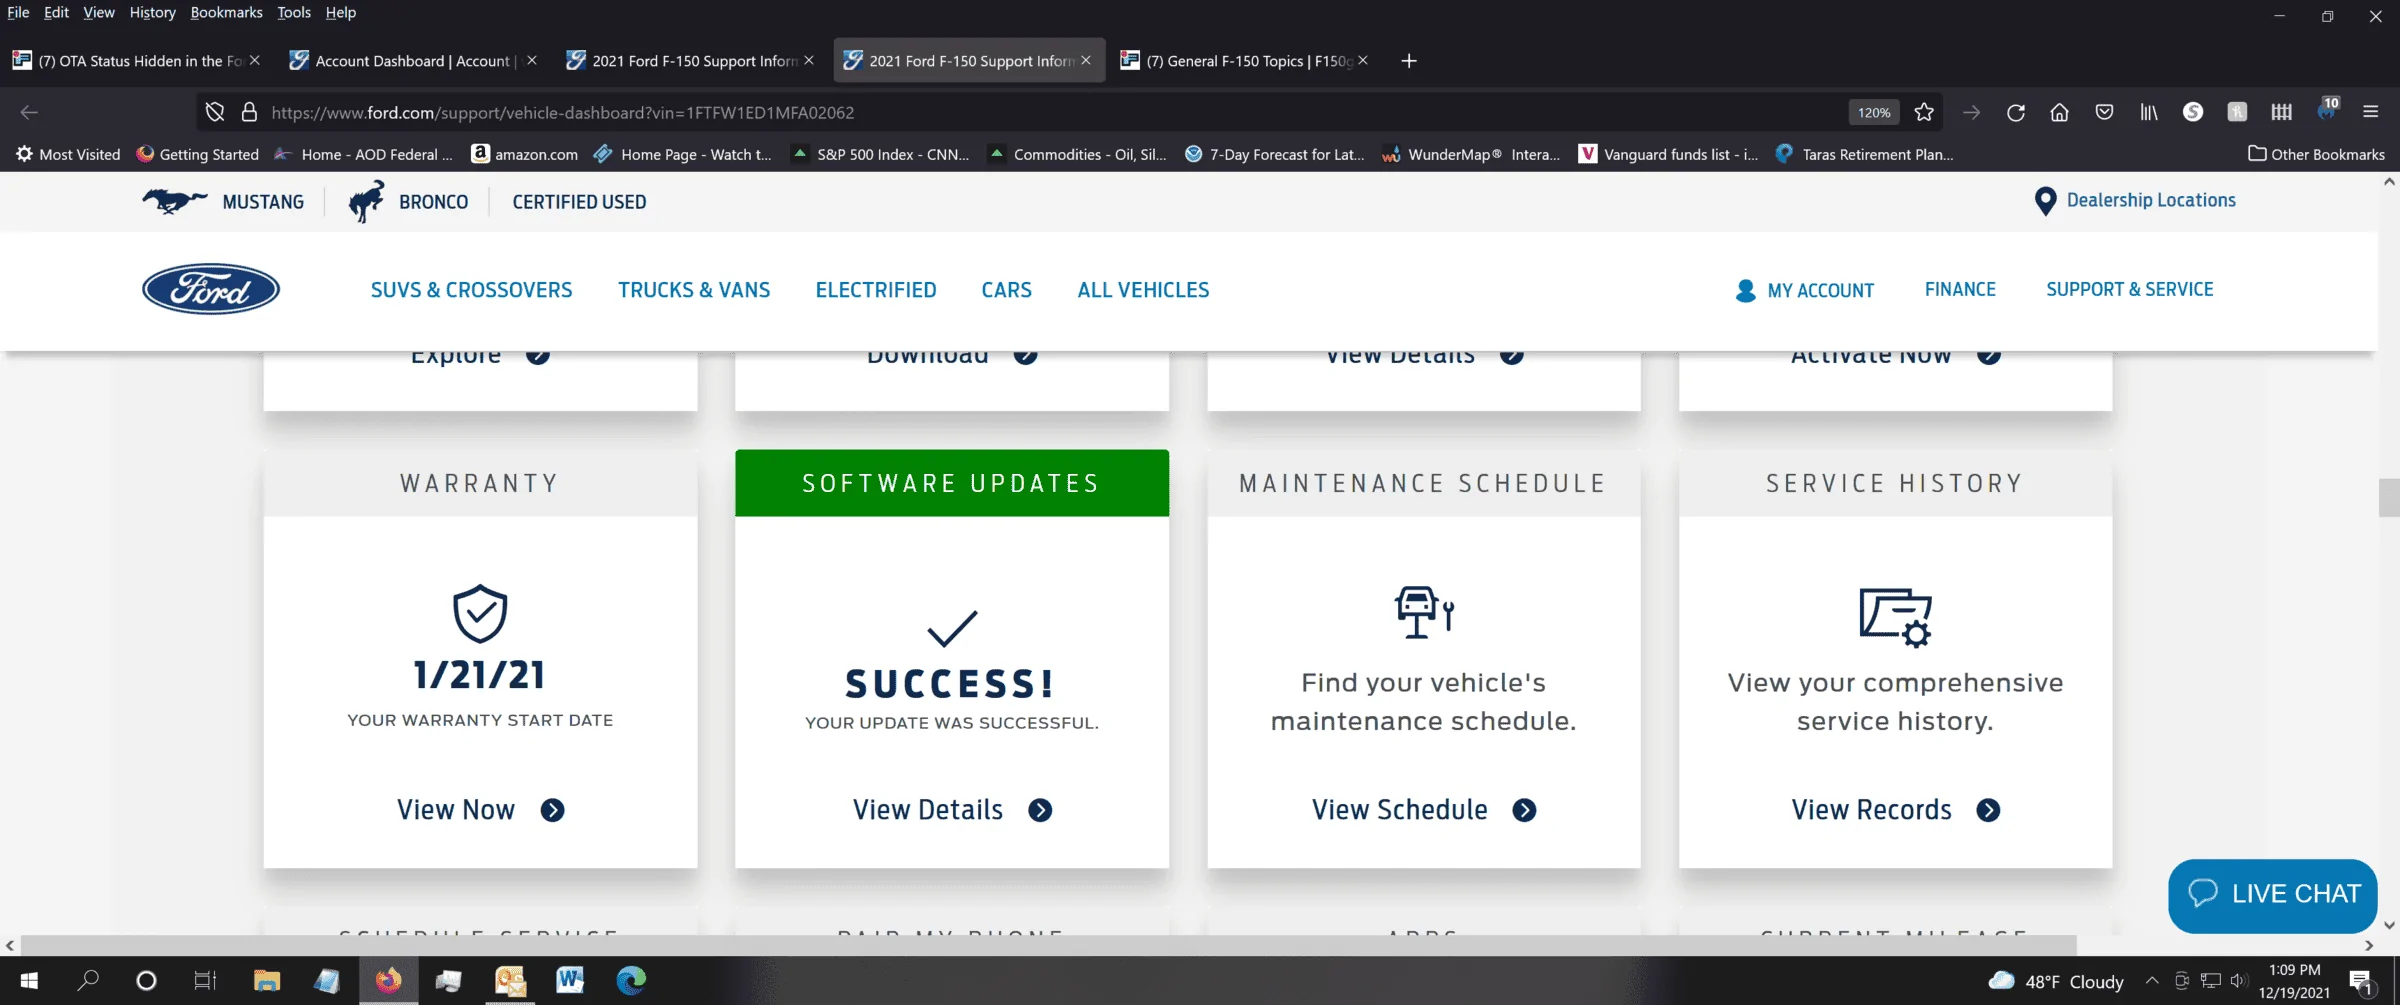Viewport: 2400px width, 1005px height.
Task: Click the horizontal scrollbar thumb
Action: click(x=1049, y=945)
